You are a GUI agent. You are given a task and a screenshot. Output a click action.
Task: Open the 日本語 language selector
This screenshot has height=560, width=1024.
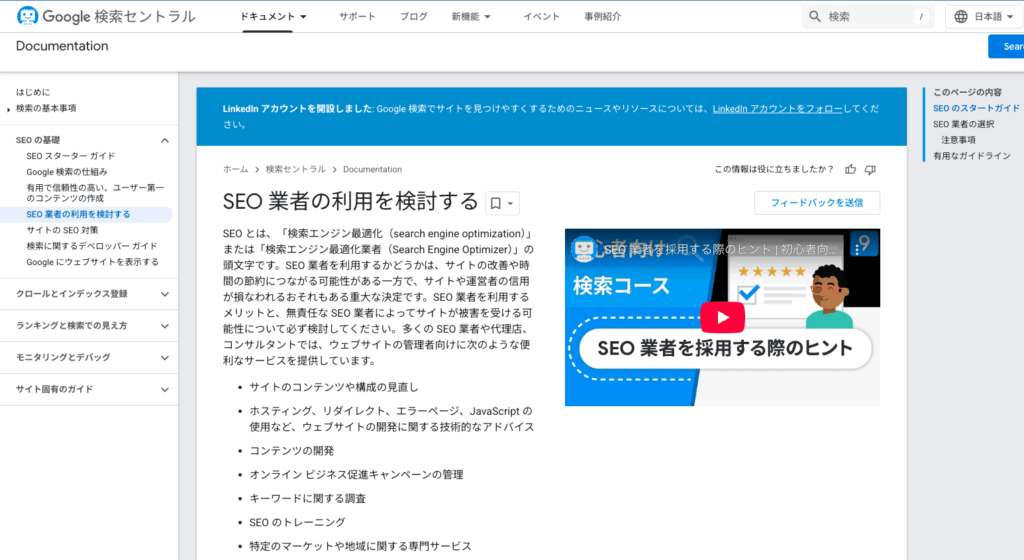click(984, 16)
